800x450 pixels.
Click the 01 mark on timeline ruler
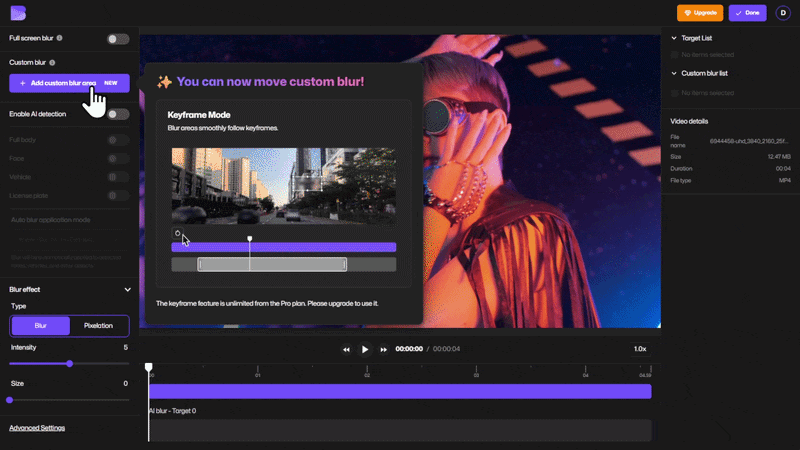(x=258, y=375)
